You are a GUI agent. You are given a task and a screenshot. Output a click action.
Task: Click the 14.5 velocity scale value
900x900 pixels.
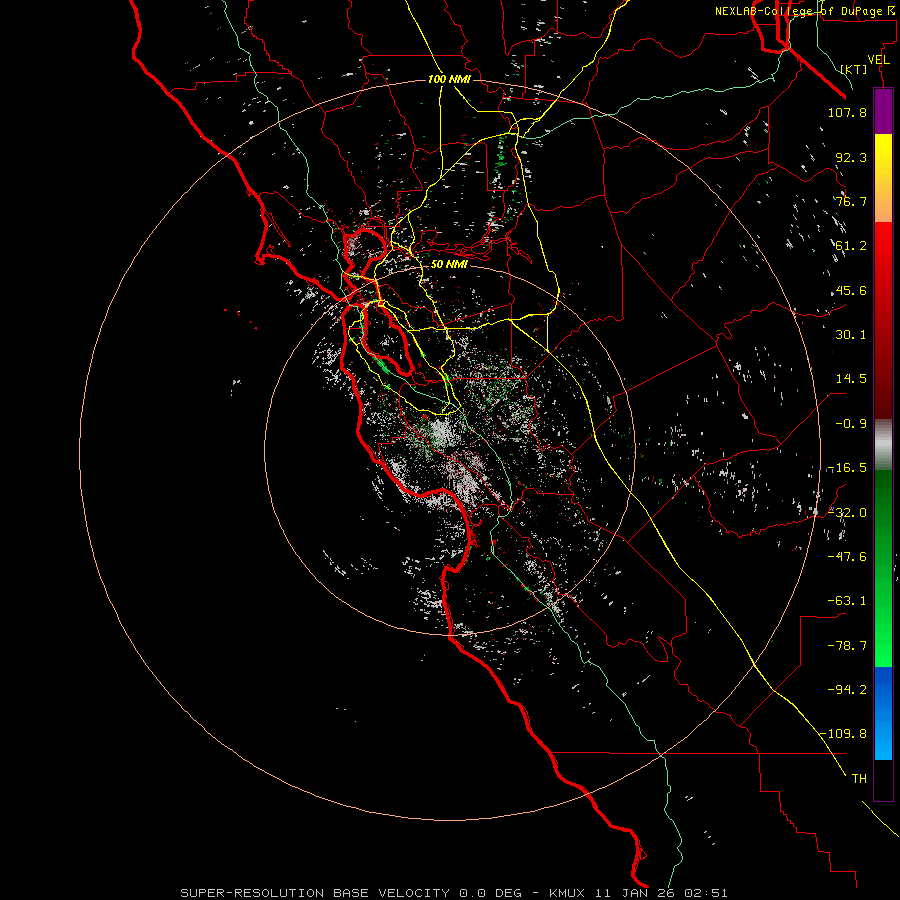coord(851,379)
